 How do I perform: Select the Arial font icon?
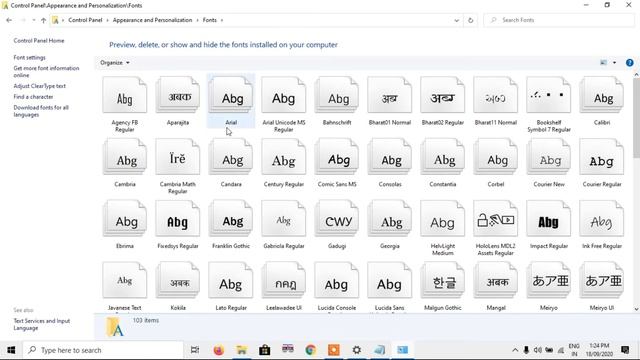231,96
